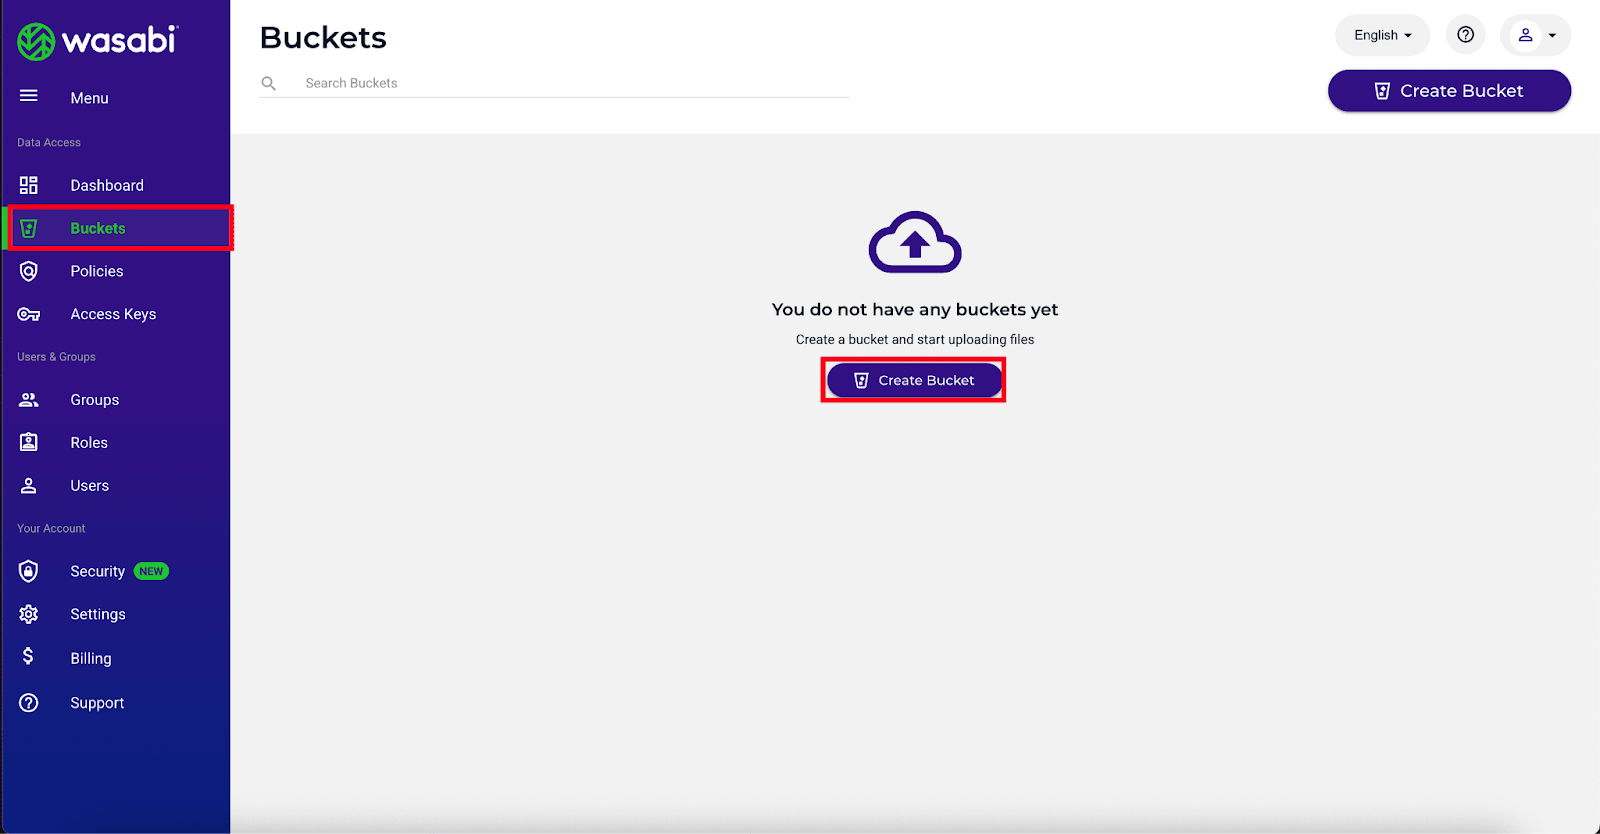The width and height of the screenshot is (1600, 834).
Task: Click the Roles badge icon
Action: pos(29,442)
